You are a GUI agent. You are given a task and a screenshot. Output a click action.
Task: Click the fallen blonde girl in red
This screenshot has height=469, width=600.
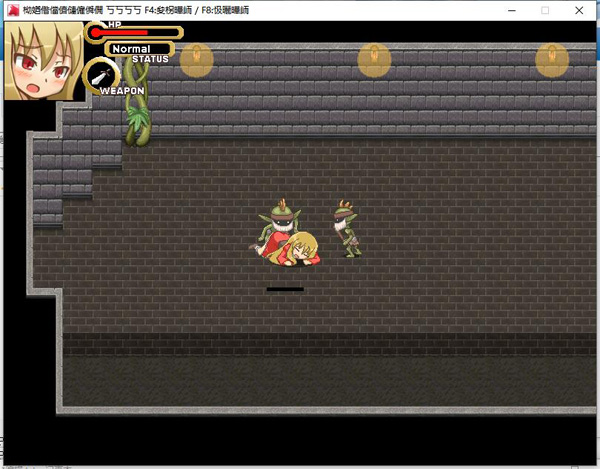[x=291, y=249]
